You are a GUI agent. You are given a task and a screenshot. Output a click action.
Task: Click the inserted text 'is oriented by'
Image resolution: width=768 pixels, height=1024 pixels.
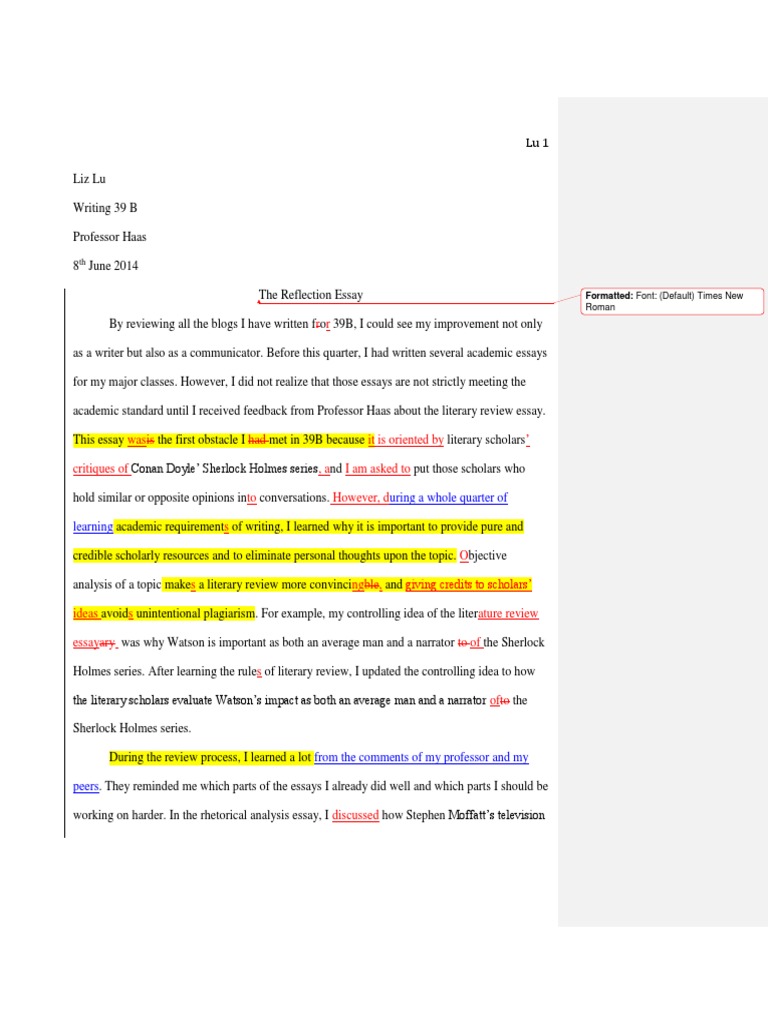[x=410, y=440]
